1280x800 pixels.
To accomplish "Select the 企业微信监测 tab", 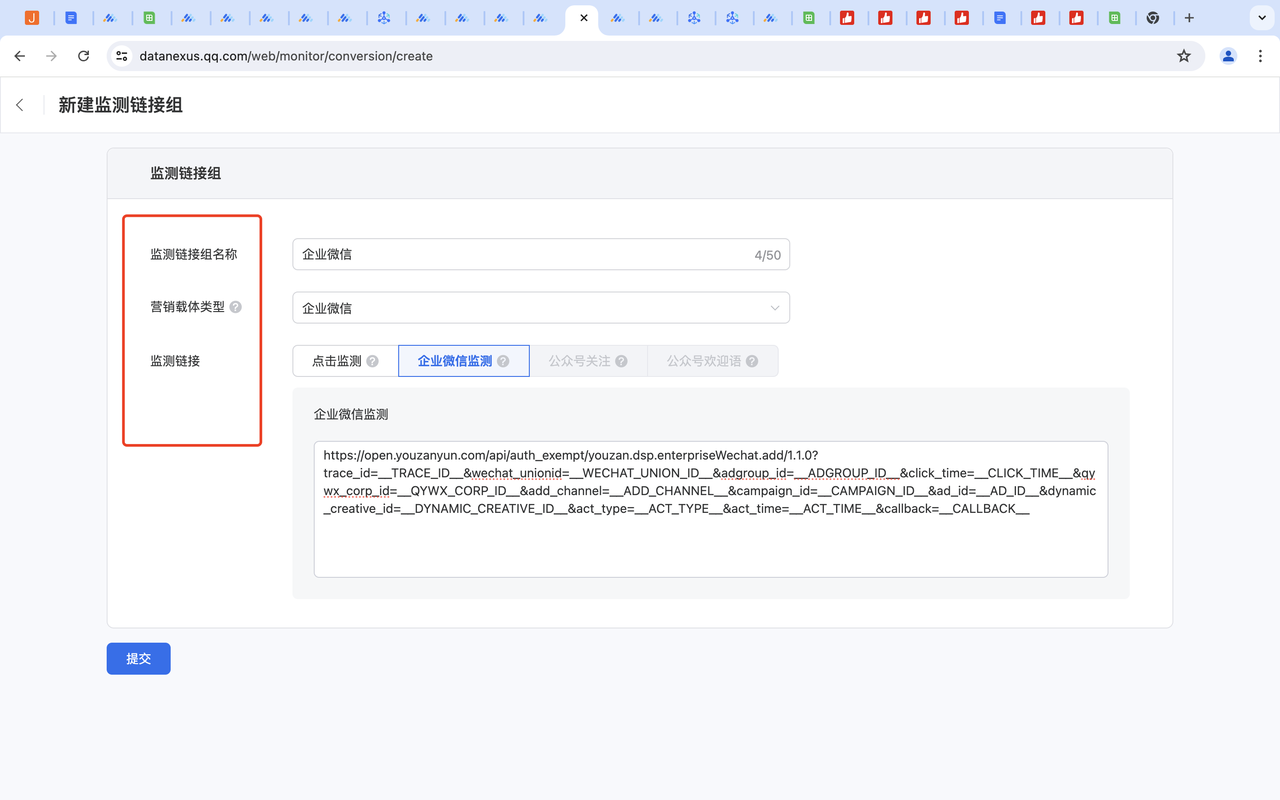I will (x=464, y=361).
